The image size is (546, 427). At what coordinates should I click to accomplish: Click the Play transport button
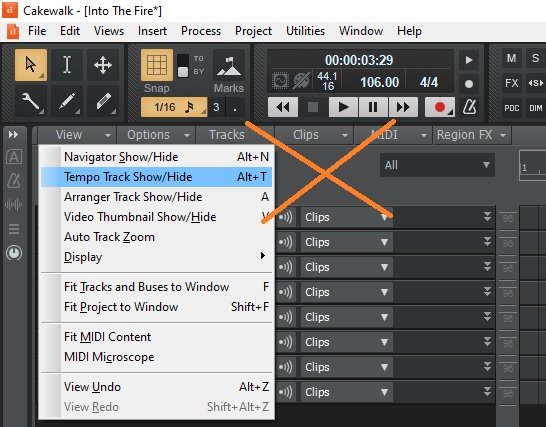coord(343,107)
